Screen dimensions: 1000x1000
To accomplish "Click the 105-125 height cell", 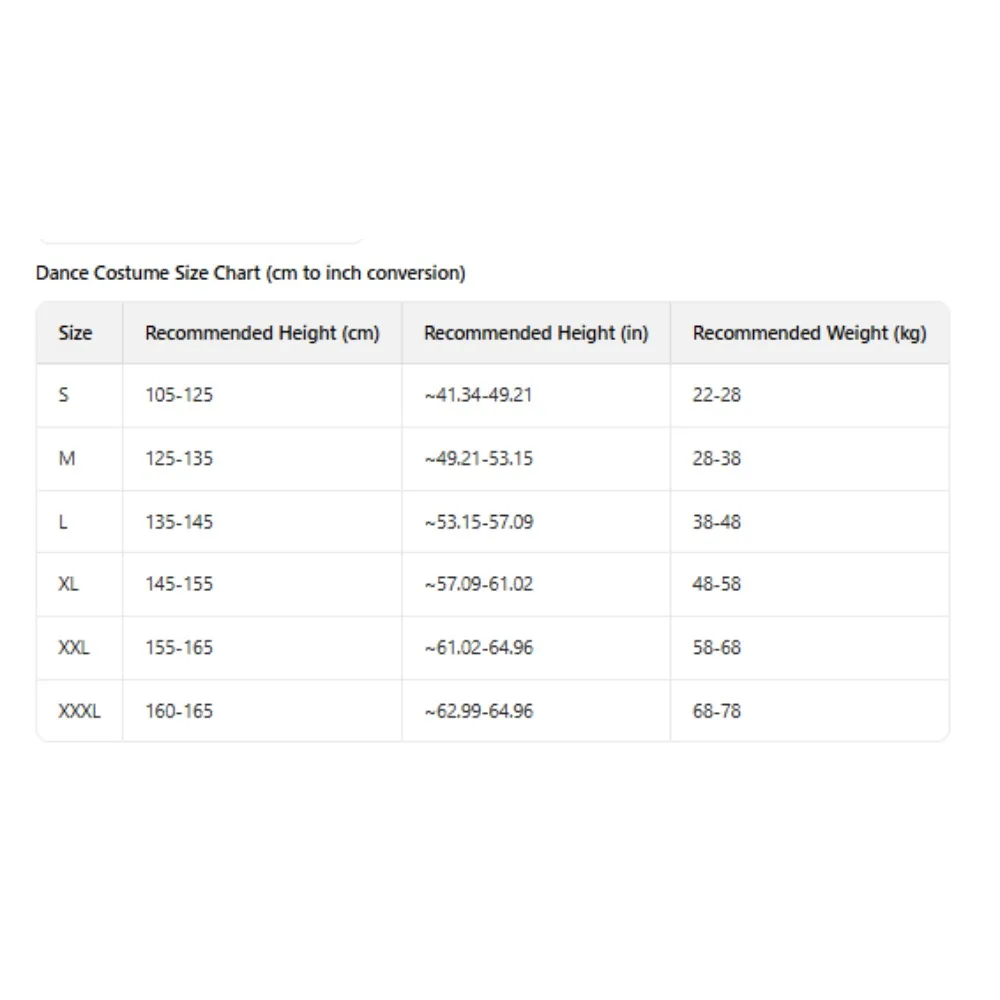I will (179, 395).
